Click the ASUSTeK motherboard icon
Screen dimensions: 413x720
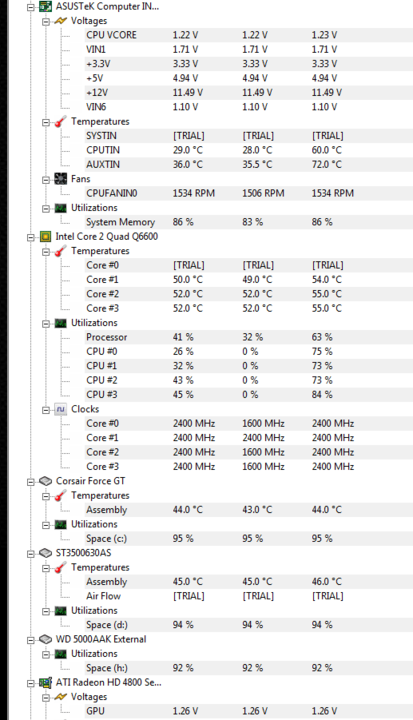[x=45, y=6]
